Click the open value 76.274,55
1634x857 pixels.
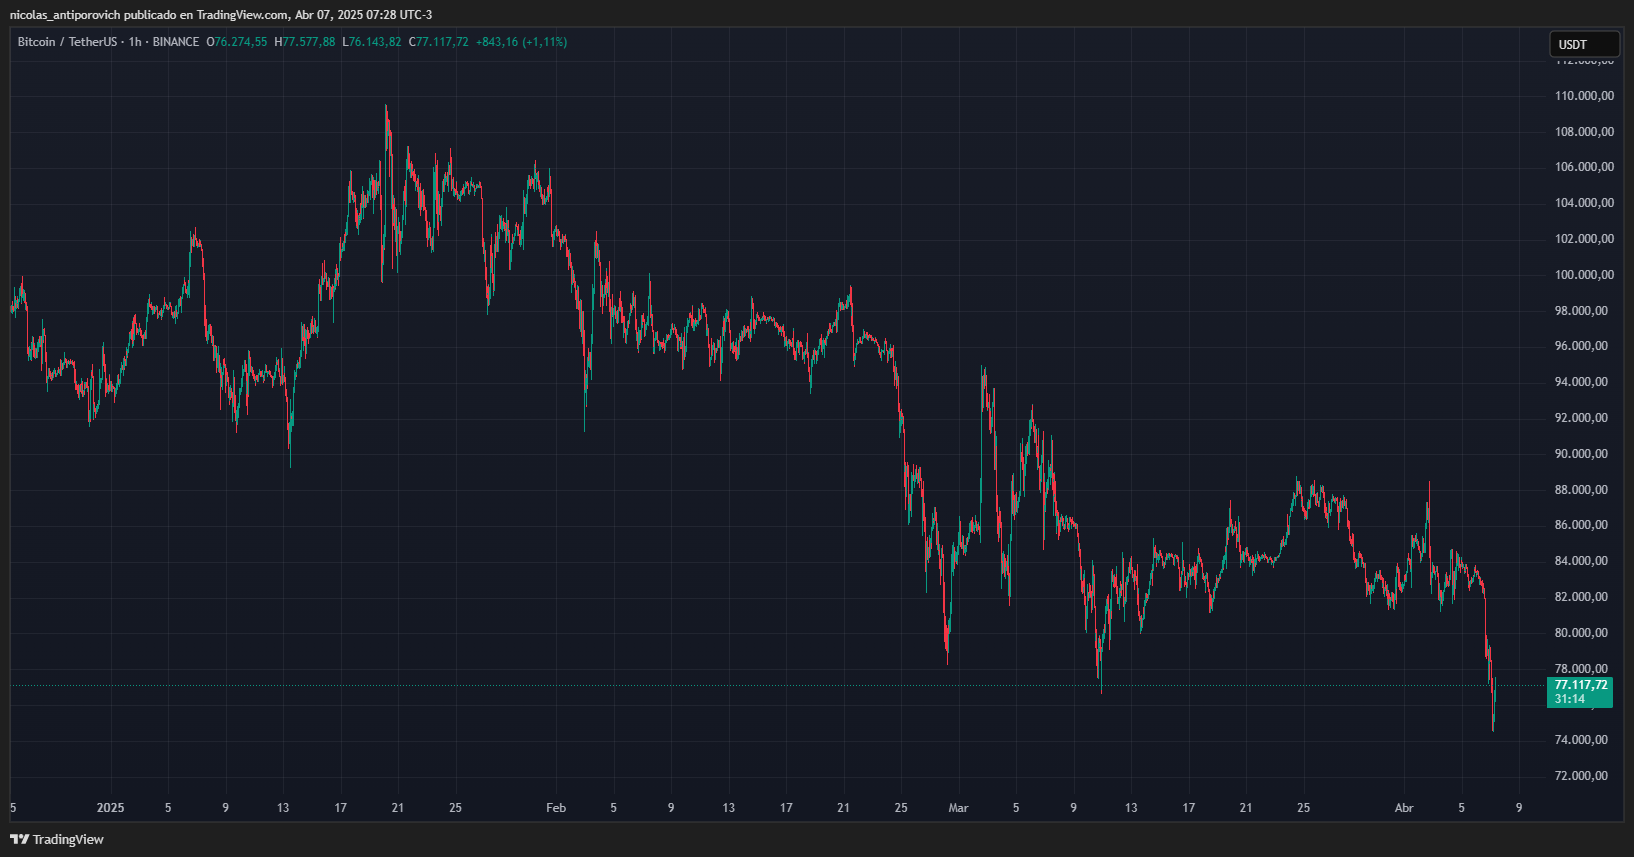(241, 42)
